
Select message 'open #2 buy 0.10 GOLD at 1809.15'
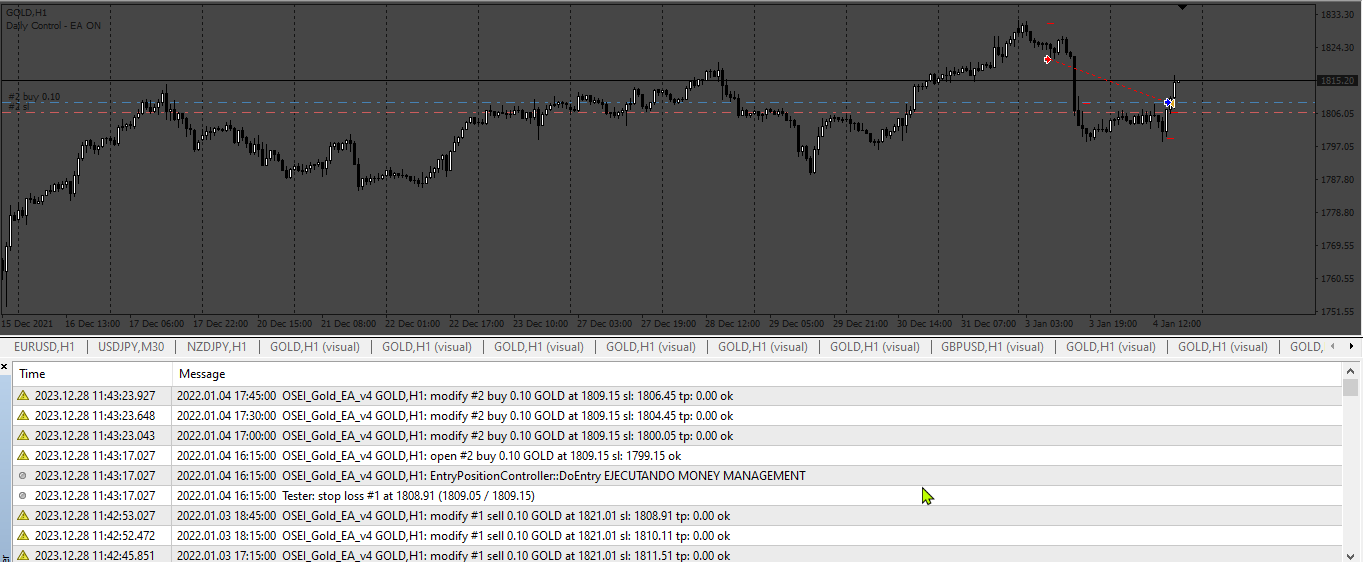point(429,455)
